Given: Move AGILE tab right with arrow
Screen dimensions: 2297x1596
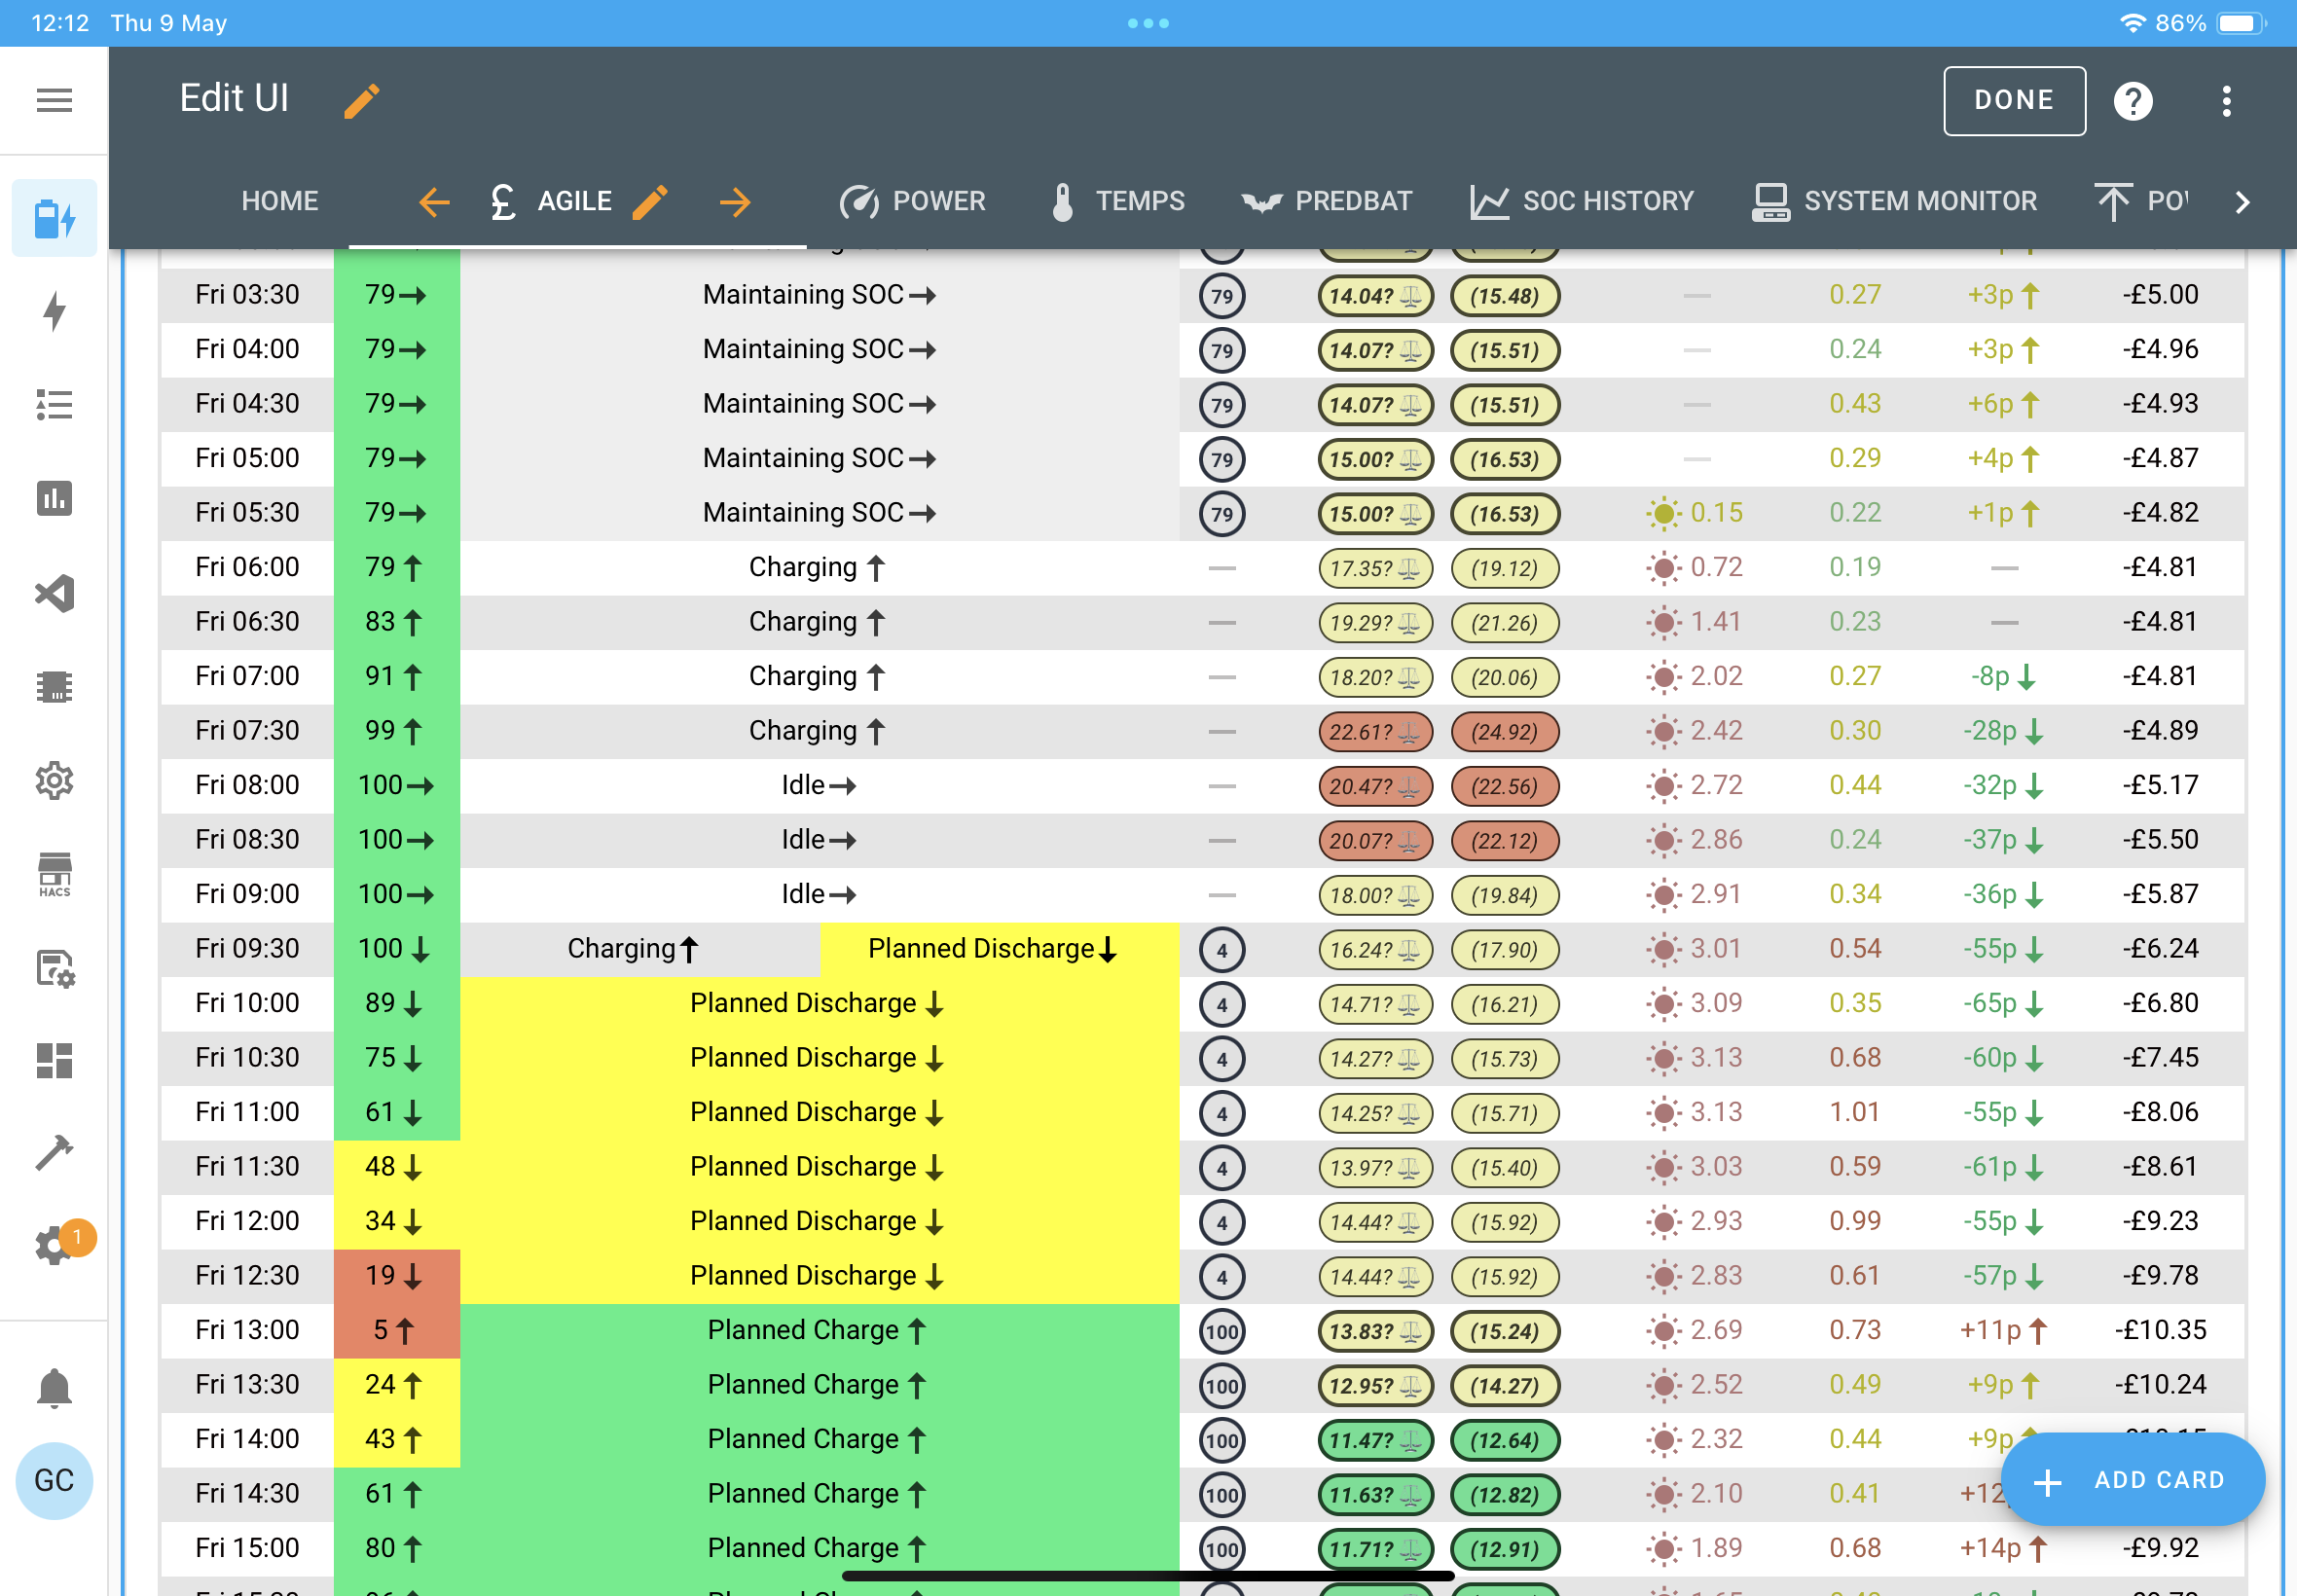Looking at the screenshot, I should tap(734, 202).
